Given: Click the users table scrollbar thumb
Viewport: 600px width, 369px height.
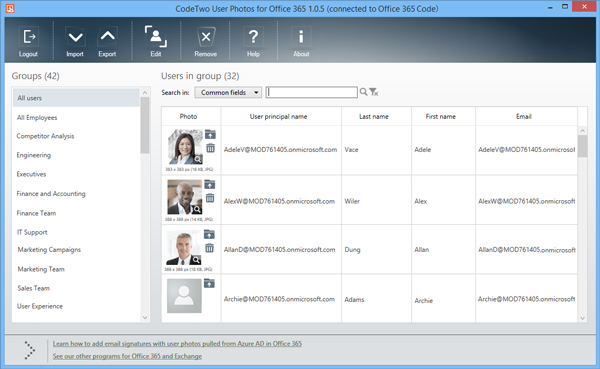Looking at the screenshot, I should pos(582,146).
